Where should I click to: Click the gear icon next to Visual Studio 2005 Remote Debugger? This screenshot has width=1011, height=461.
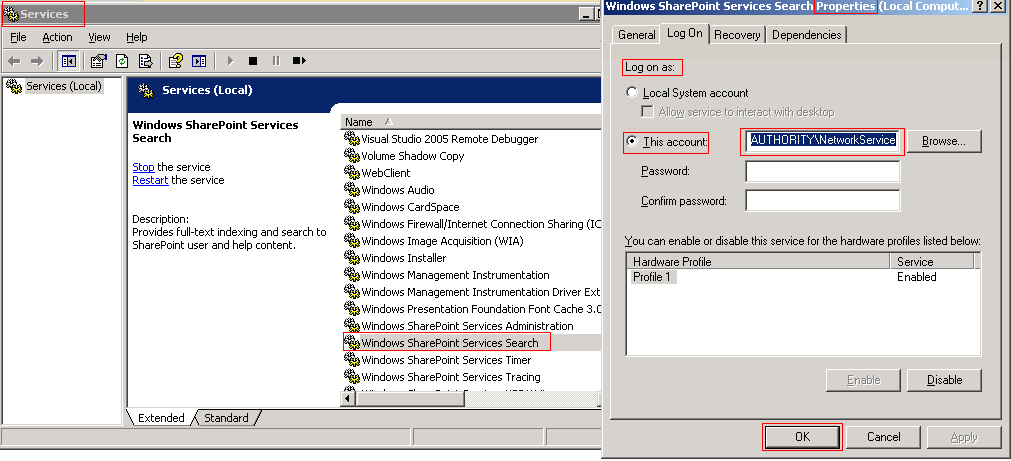(351, 138)
